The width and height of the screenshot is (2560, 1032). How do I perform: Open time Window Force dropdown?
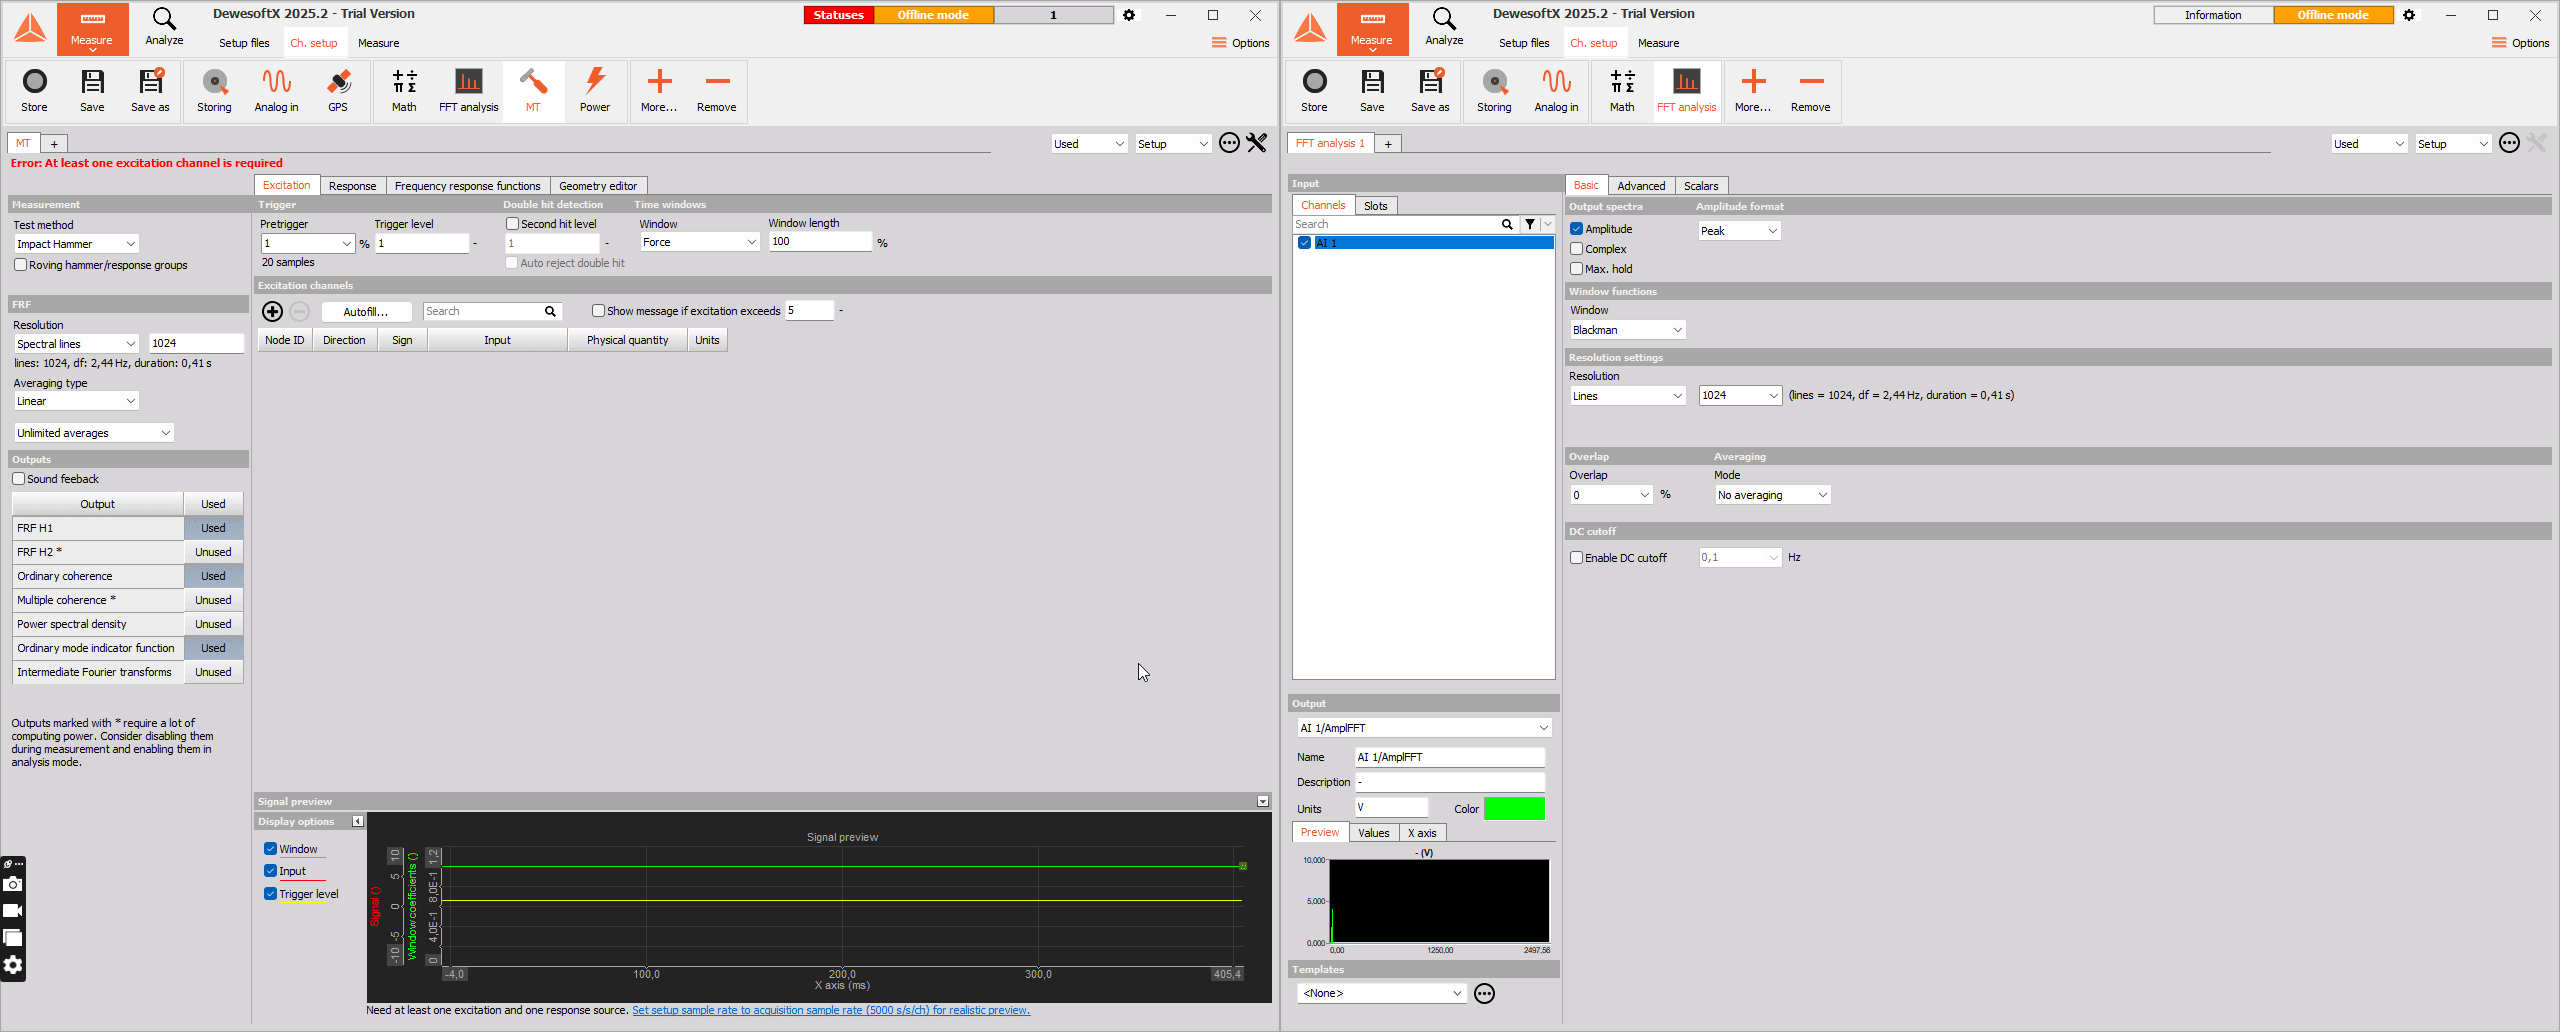(x=700, y=242)
